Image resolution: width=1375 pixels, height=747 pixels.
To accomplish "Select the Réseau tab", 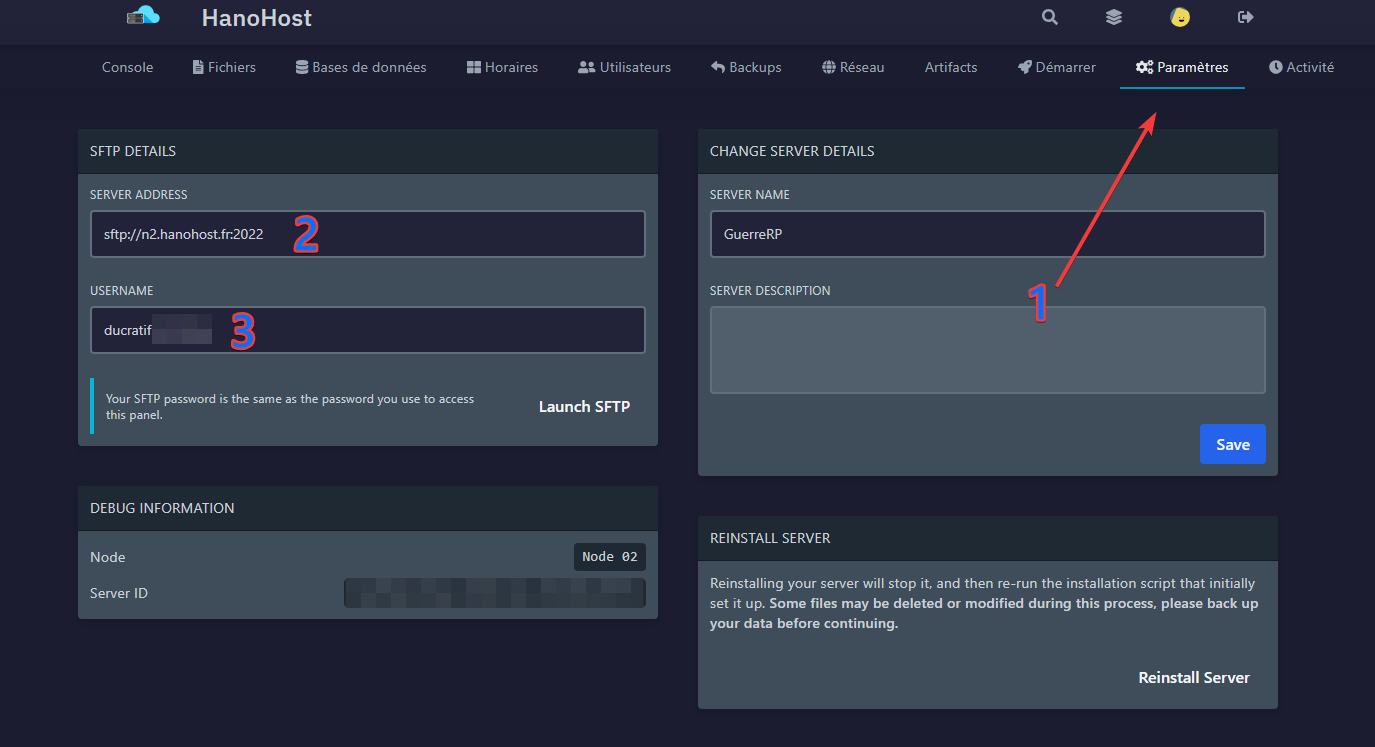I will pos(853,67).
